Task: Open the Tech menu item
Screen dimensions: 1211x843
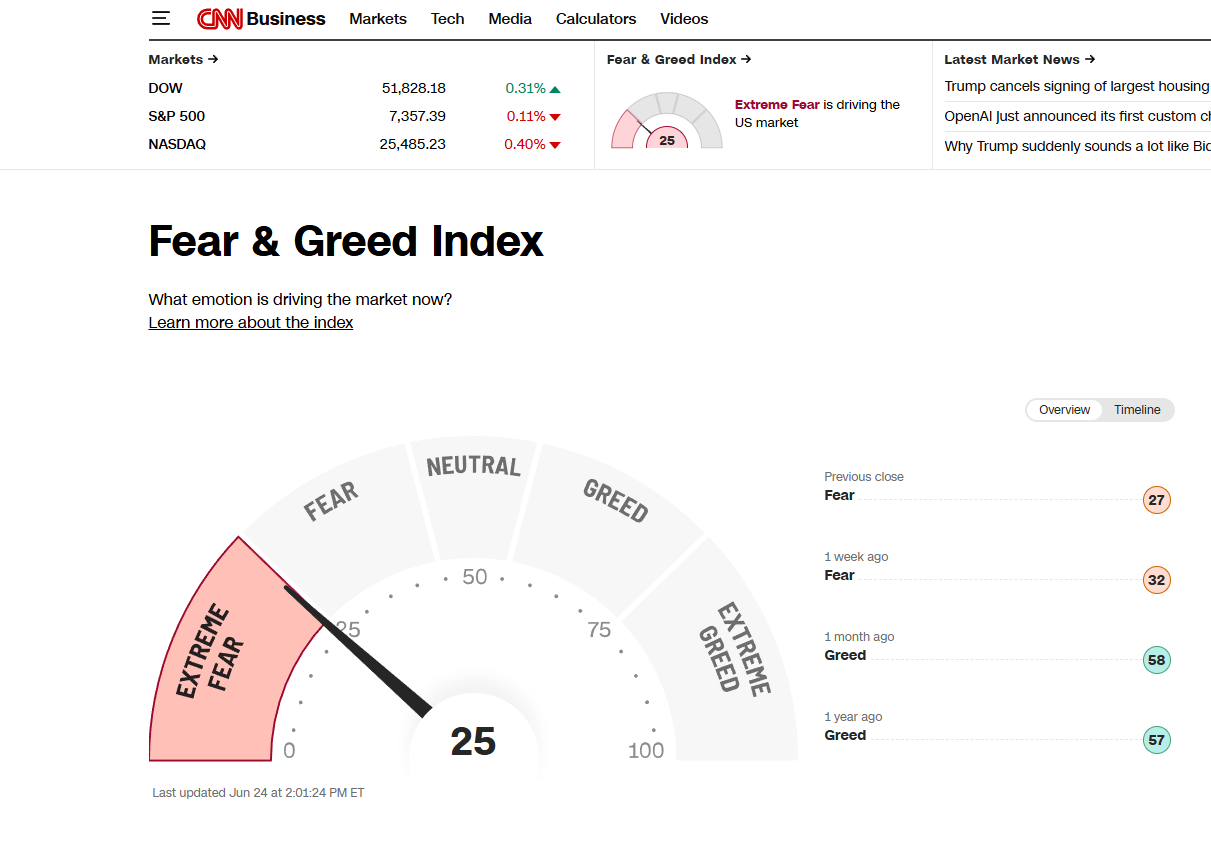Action: pyautogui.click(x=447, y=19)
